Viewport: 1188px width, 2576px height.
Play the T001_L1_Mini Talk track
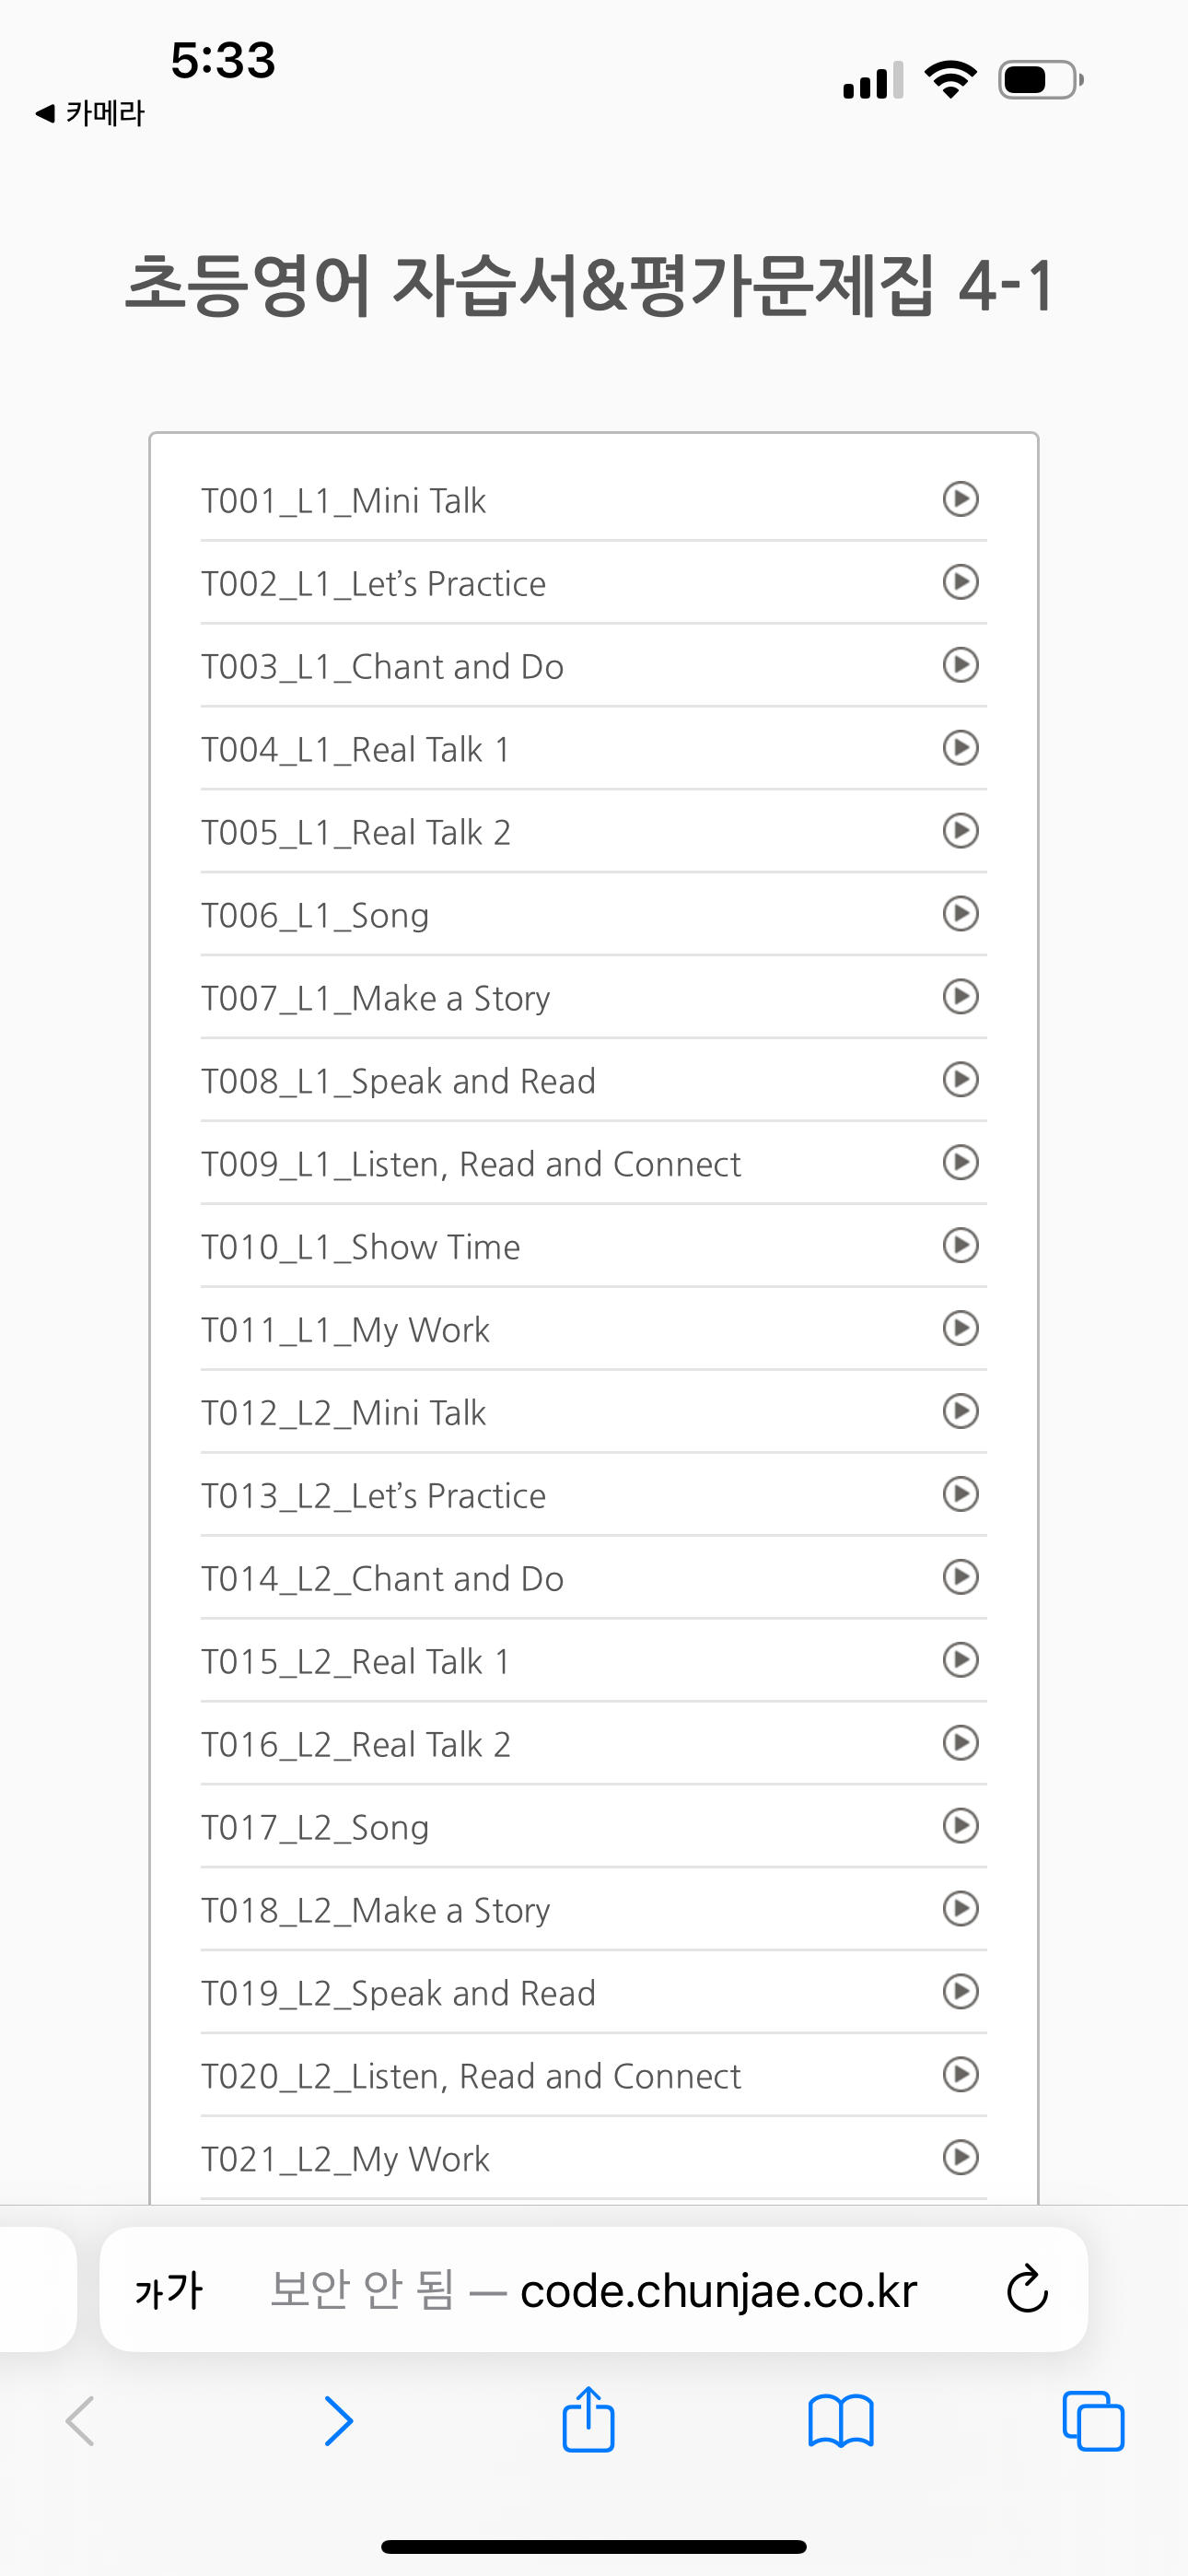point(960,498)
